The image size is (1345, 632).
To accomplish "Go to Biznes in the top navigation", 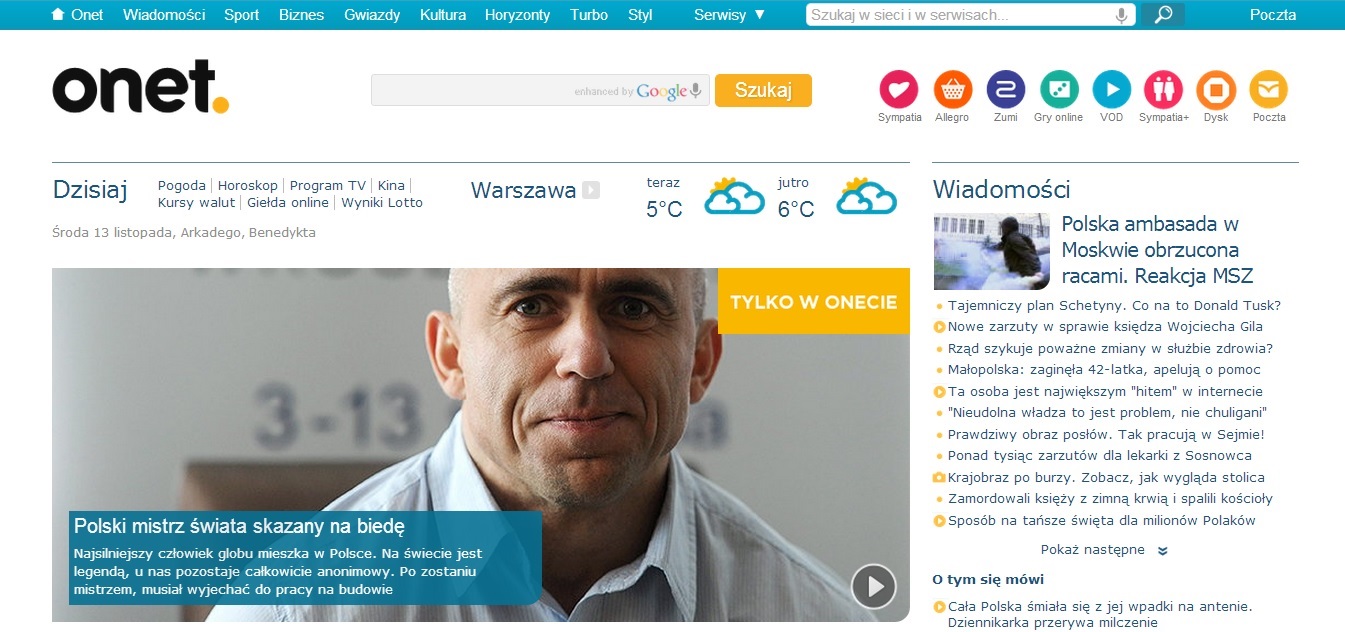I will pos(301,15).
